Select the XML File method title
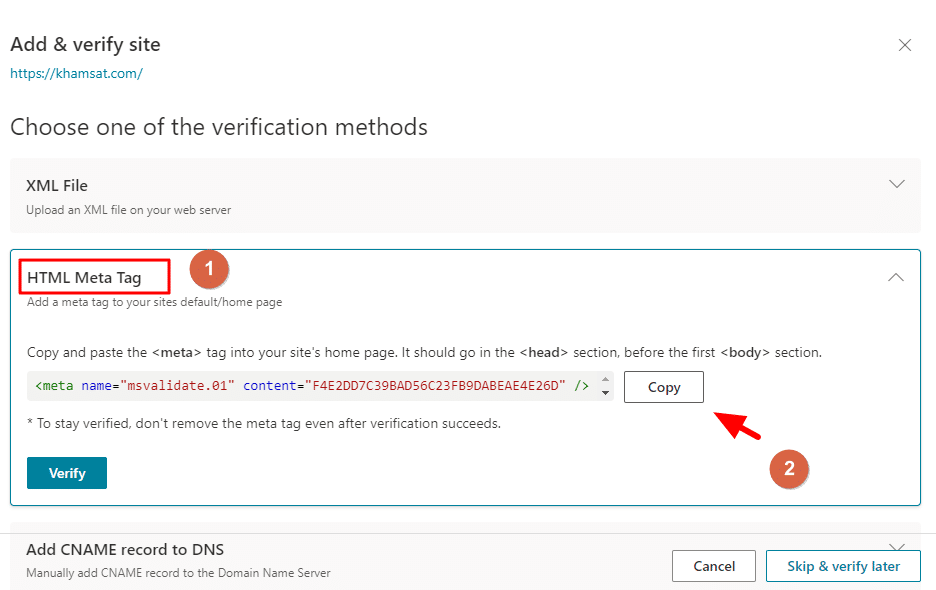Image resolution: width=936 pixels, height=590 pixels. pos(57,185)
